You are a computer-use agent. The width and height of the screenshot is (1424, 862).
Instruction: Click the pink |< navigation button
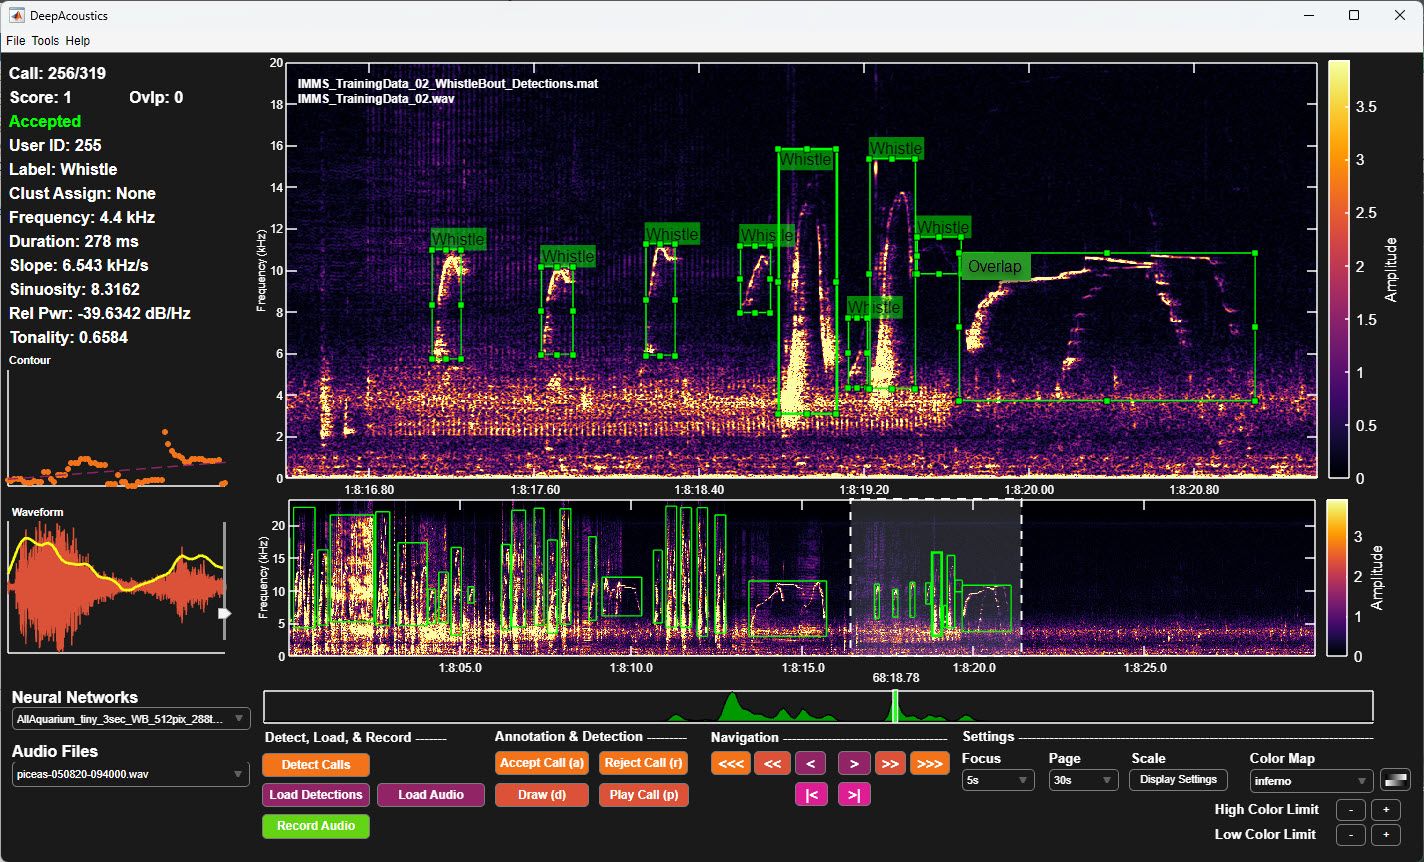click(x=811, y=795)
